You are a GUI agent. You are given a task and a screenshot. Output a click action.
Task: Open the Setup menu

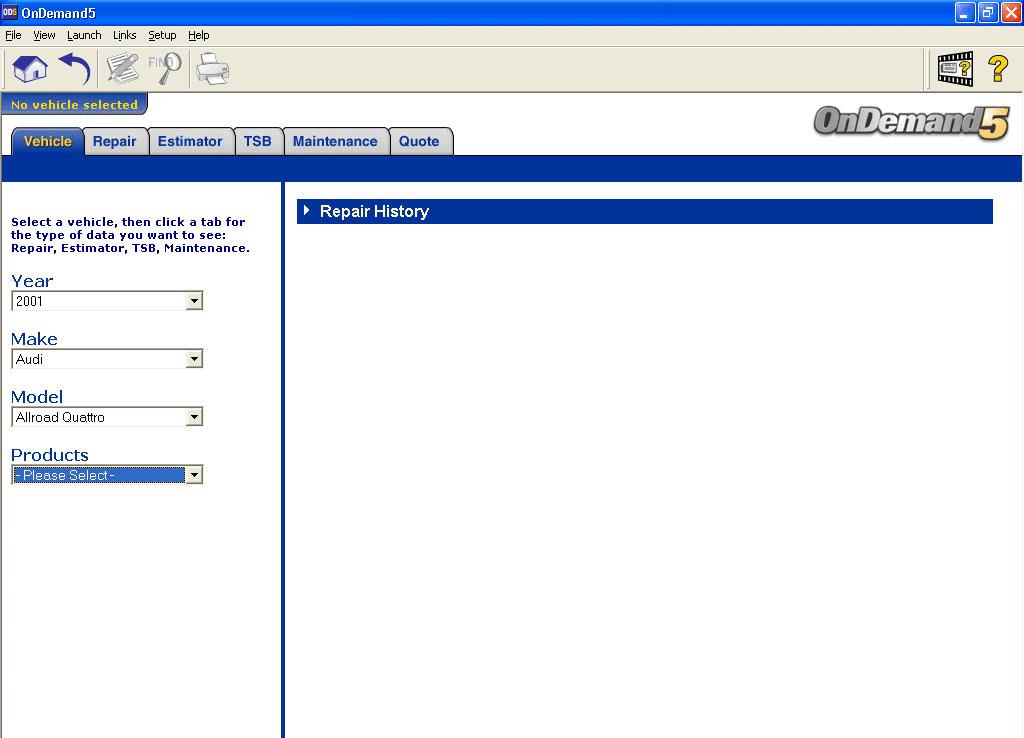click(162, 35)
